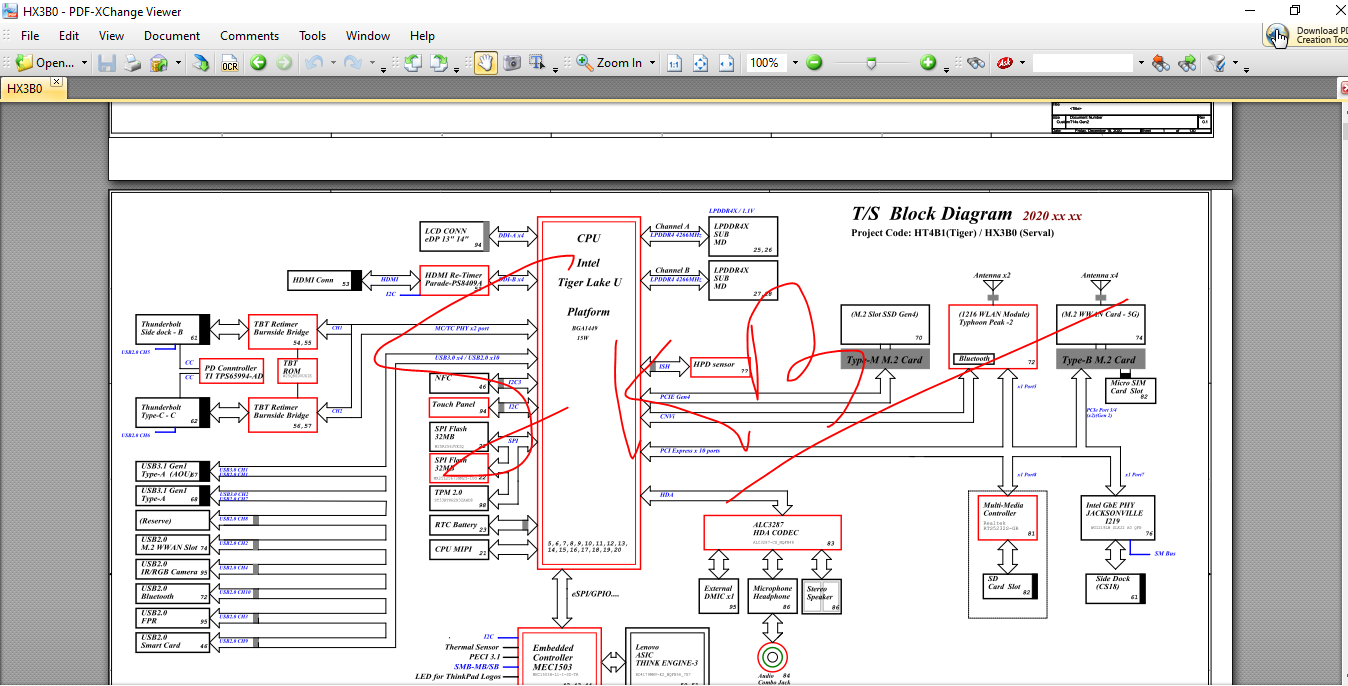Set zoom to Actual Size 1:1
The width and height of the screenshot is (1348, 686).
[x=674, y=63]
